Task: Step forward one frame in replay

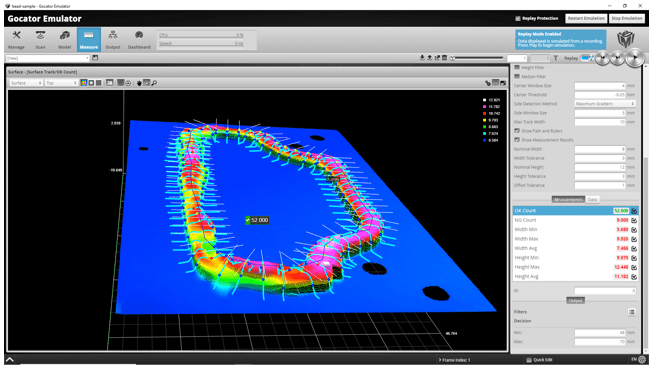Action: click(618, 58)
